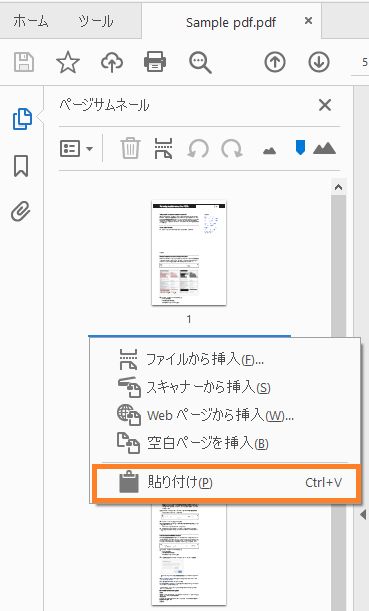This screenshot has width=369, height=611.
Task: Open the thumbnail options dropdown menu
Action: point(76,148)
